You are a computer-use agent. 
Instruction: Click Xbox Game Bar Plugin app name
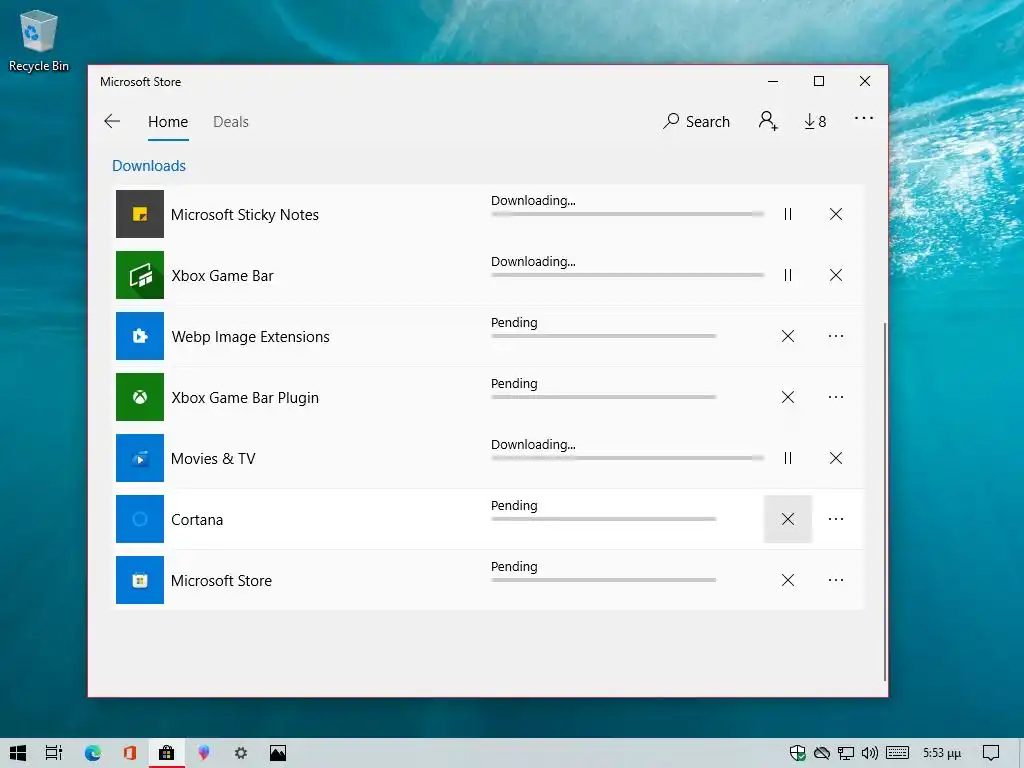click(x=245, y=398)
